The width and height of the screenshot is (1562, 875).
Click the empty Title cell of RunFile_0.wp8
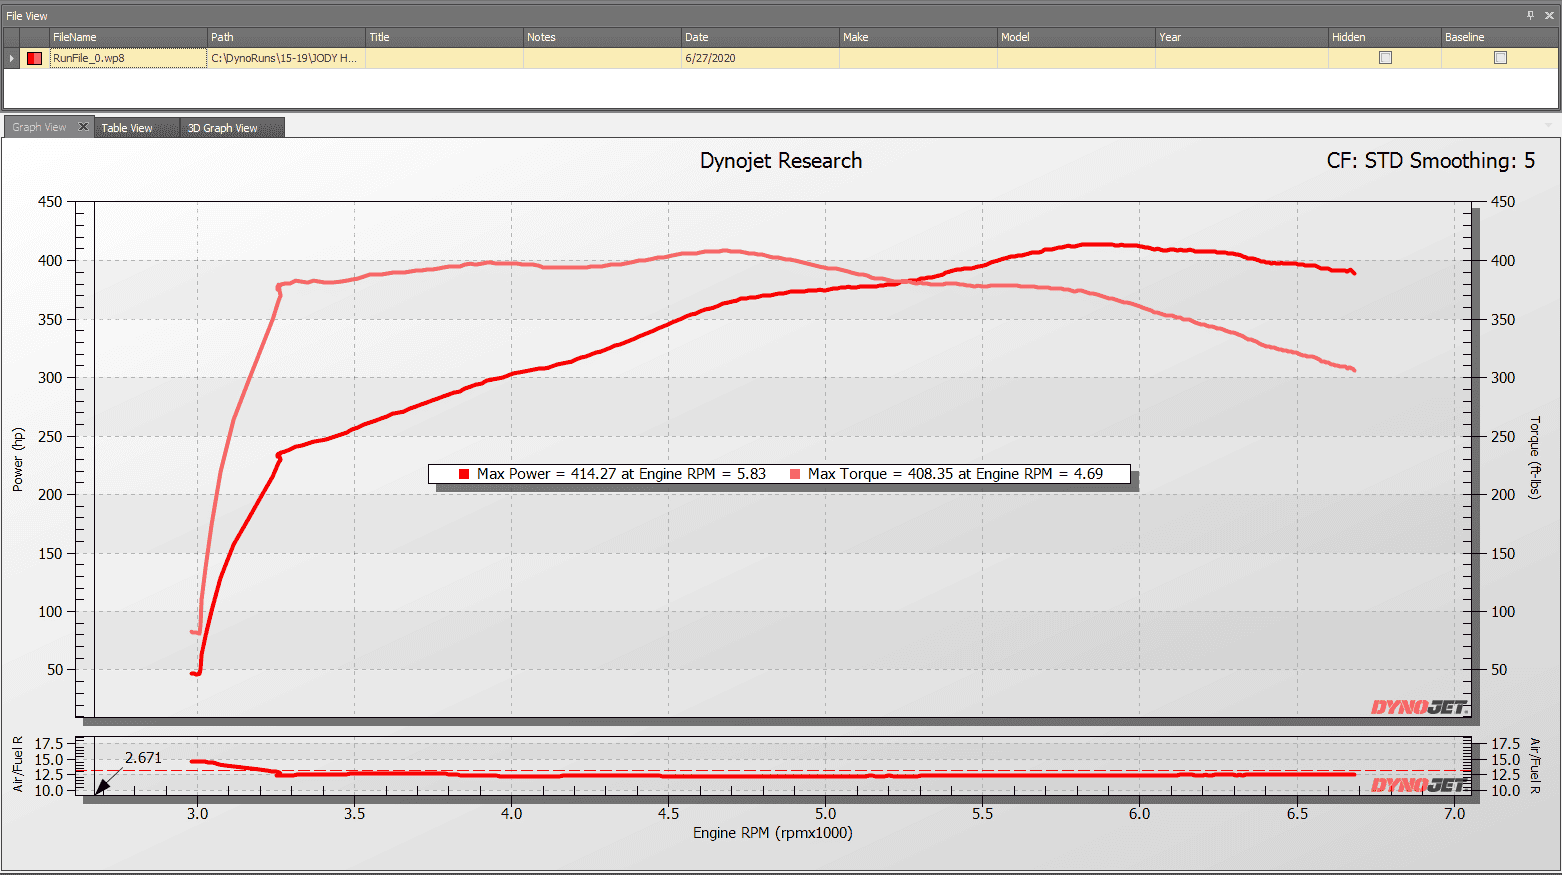pyautogui.click(x=444, y=58)
